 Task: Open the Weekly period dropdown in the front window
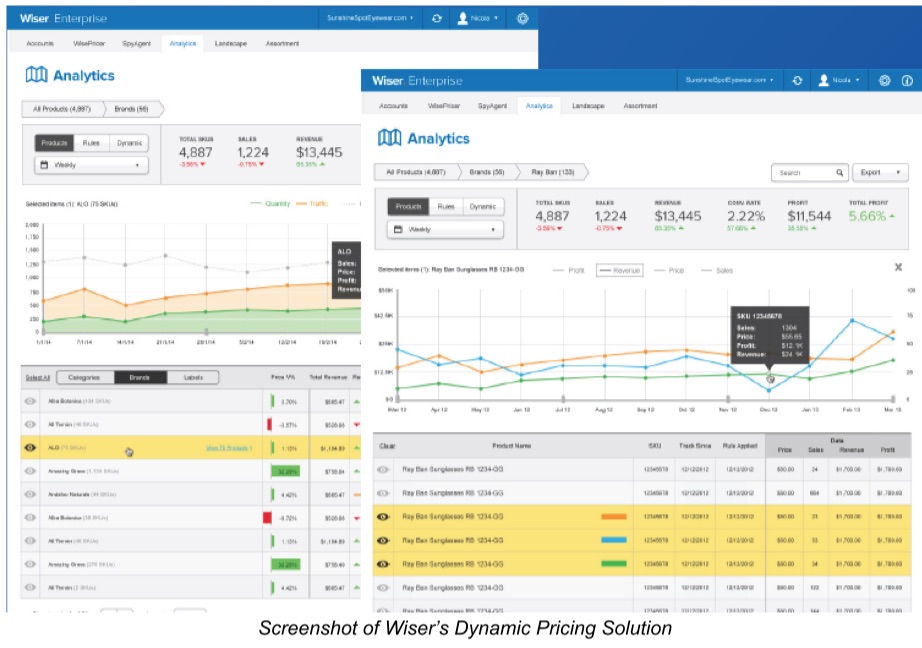coord(445,229)
